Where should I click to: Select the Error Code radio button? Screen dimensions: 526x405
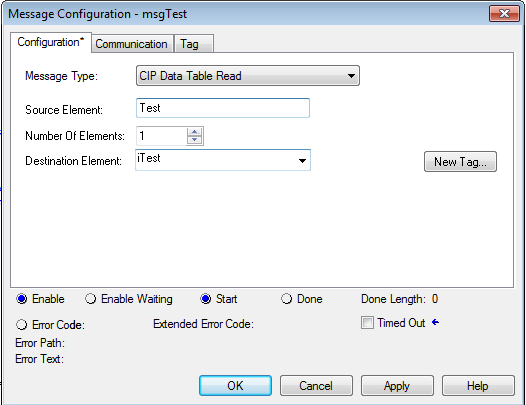tap(22, 325)
